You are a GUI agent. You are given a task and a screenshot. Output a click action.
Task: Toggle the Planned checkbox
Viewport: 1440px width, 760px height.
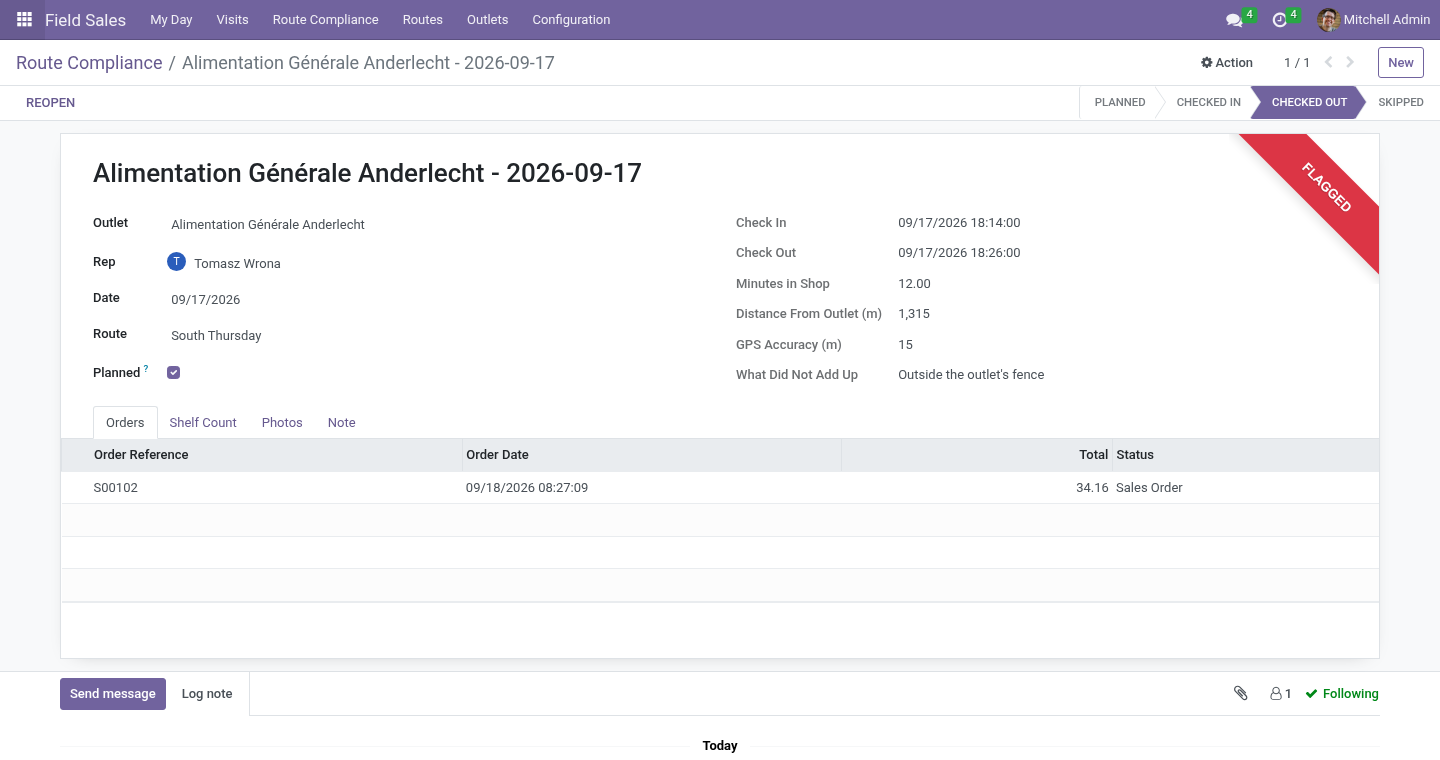(x=174, y=372)
